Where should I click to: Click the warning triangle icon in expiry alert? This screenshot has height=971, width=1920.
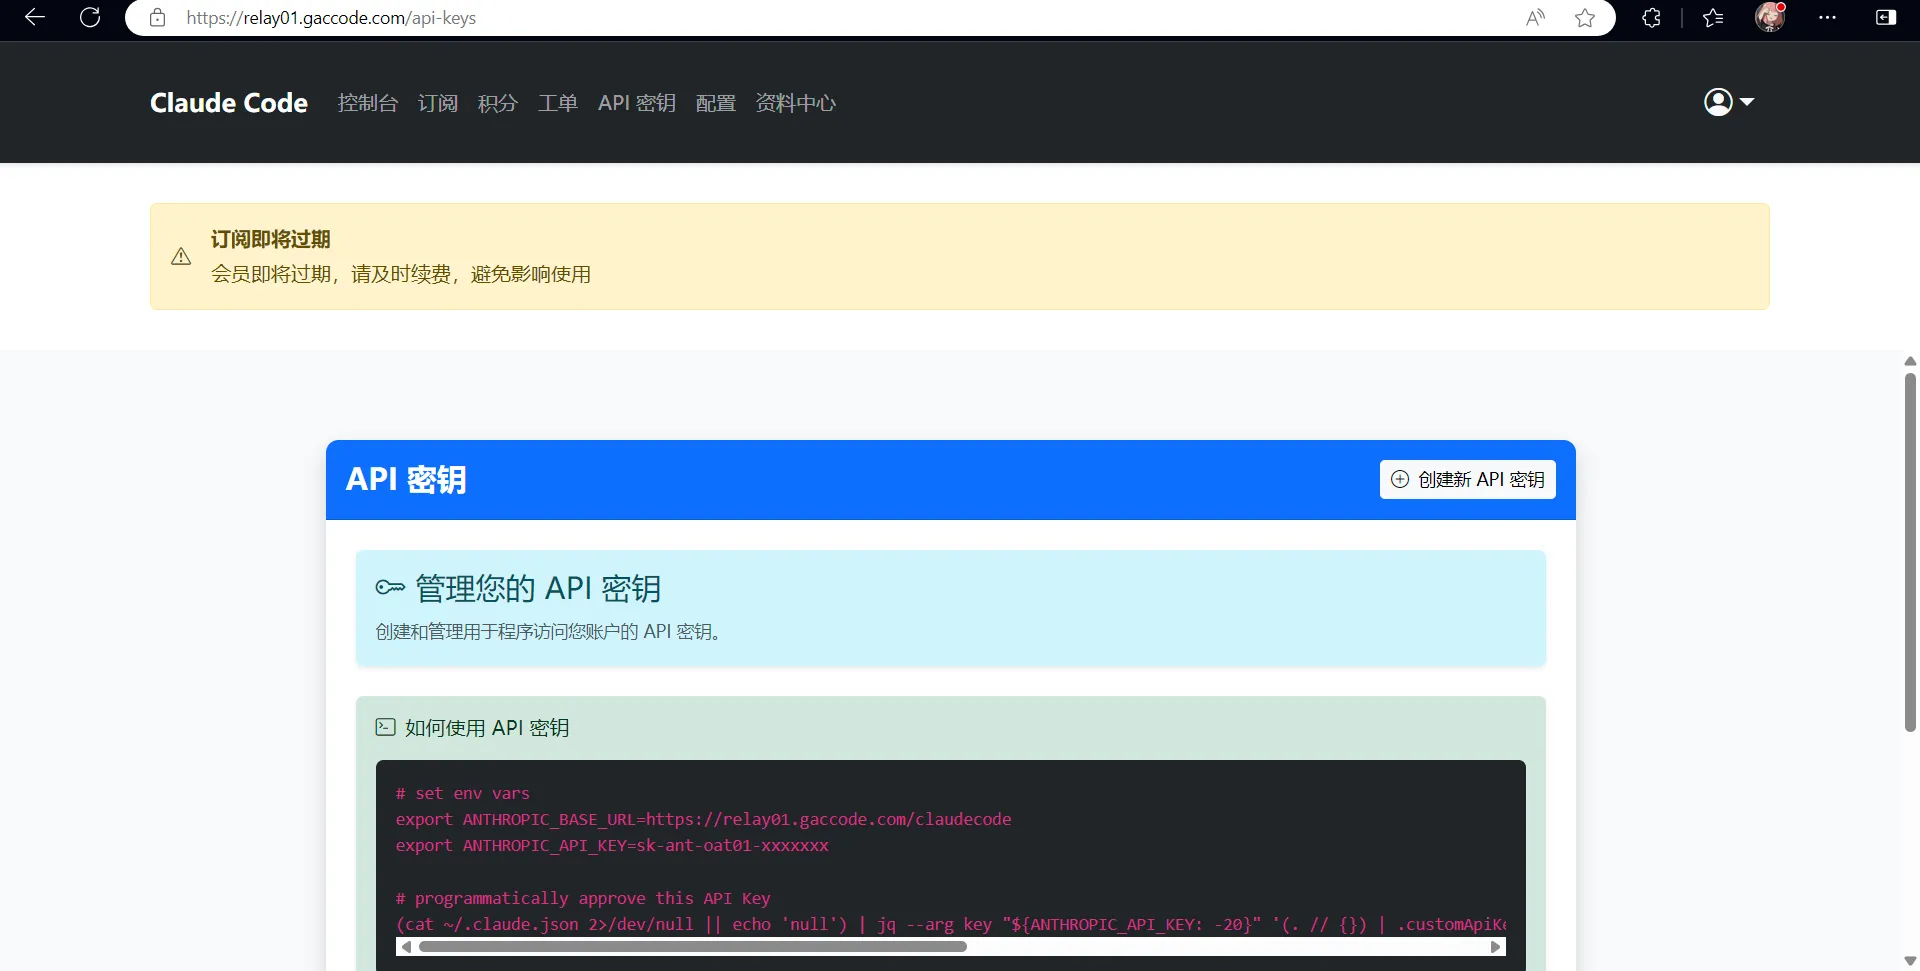point(181,257)
